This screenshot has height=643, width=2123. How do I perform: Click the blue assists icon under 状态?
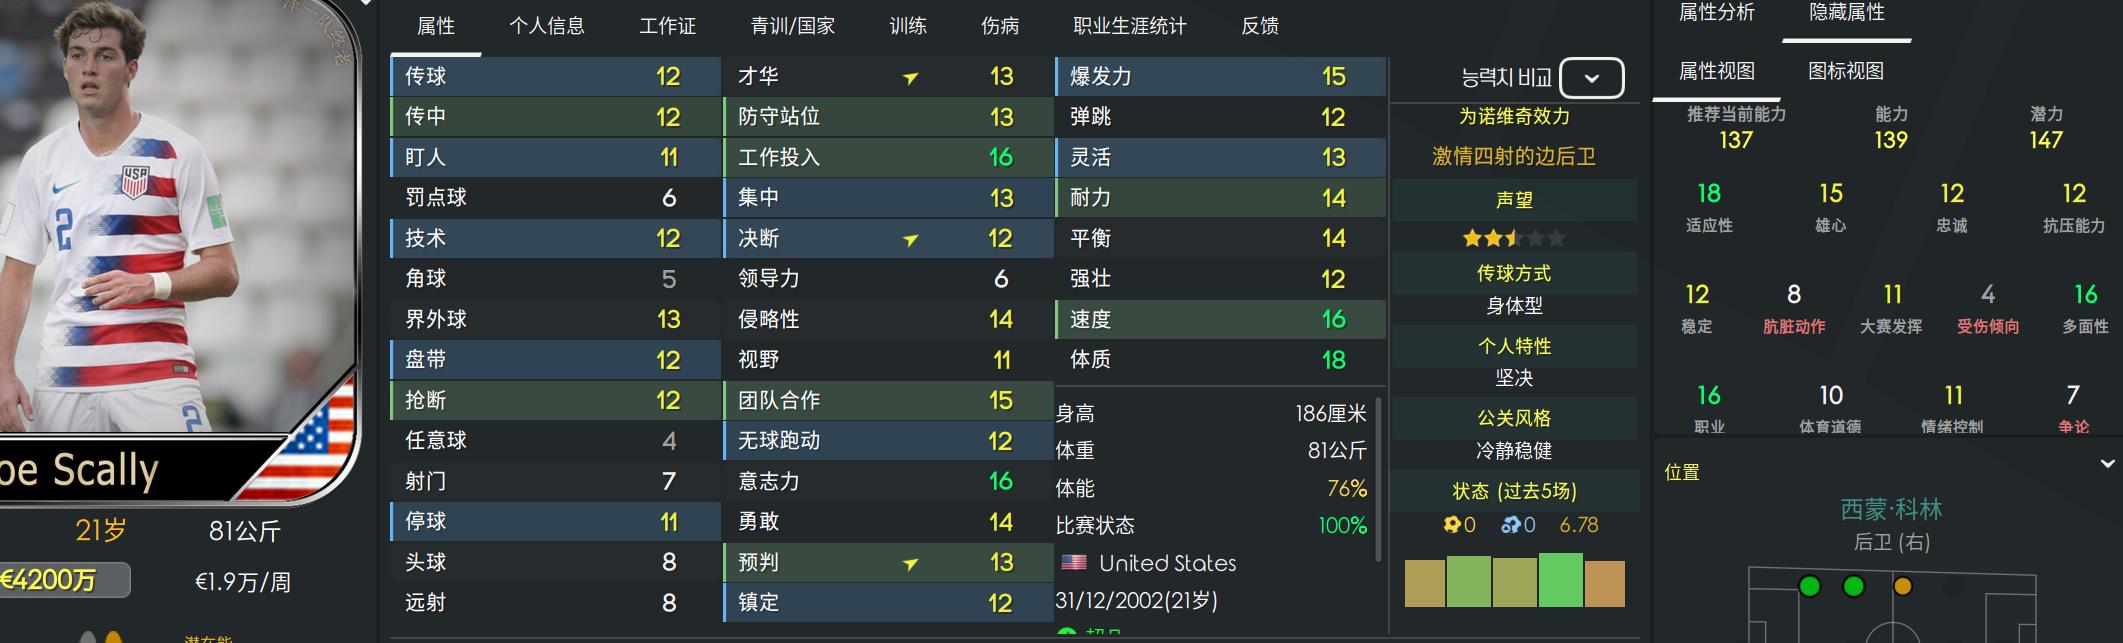coord(1510,525)
